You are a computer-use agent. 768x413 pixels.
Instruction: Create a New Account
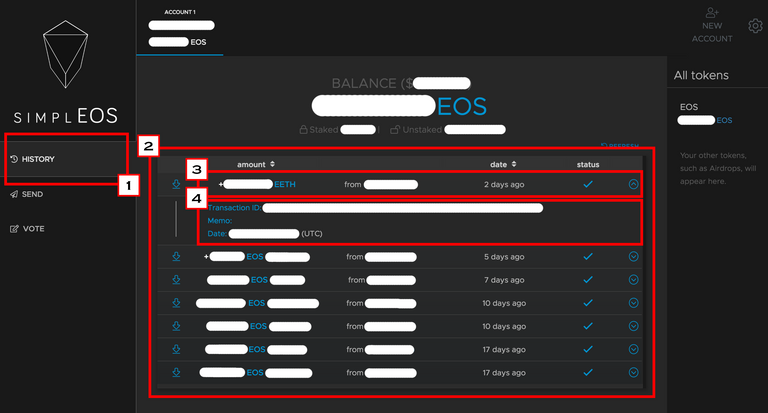click(712, 25)
